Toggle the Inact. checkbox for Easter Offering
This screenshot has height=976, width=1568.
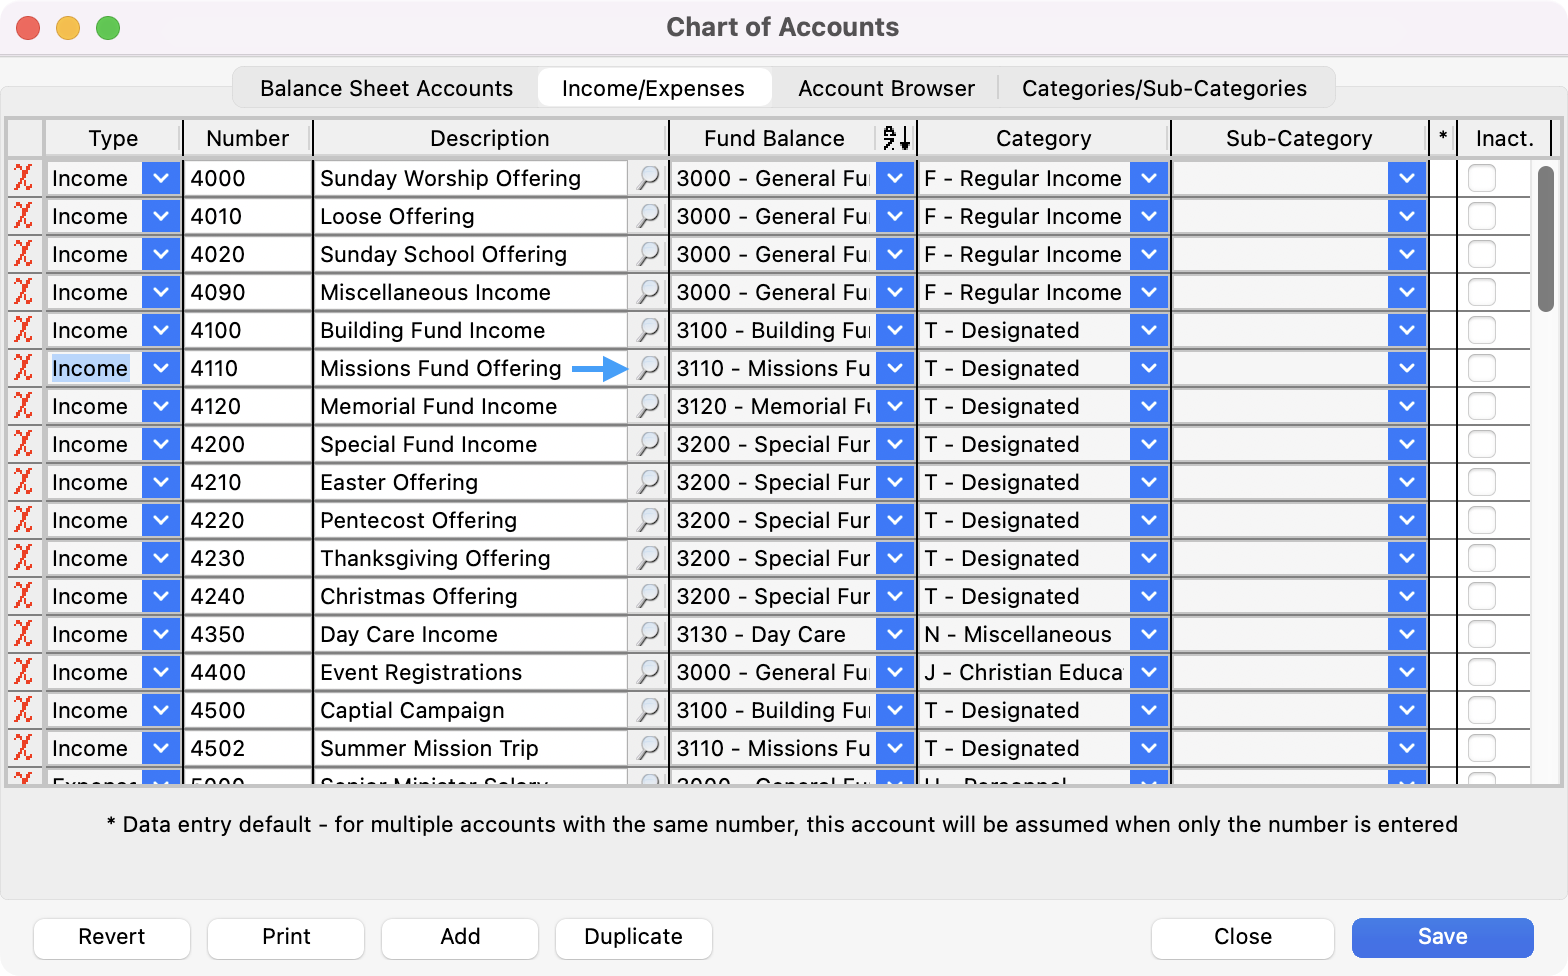pos(1481,482)
